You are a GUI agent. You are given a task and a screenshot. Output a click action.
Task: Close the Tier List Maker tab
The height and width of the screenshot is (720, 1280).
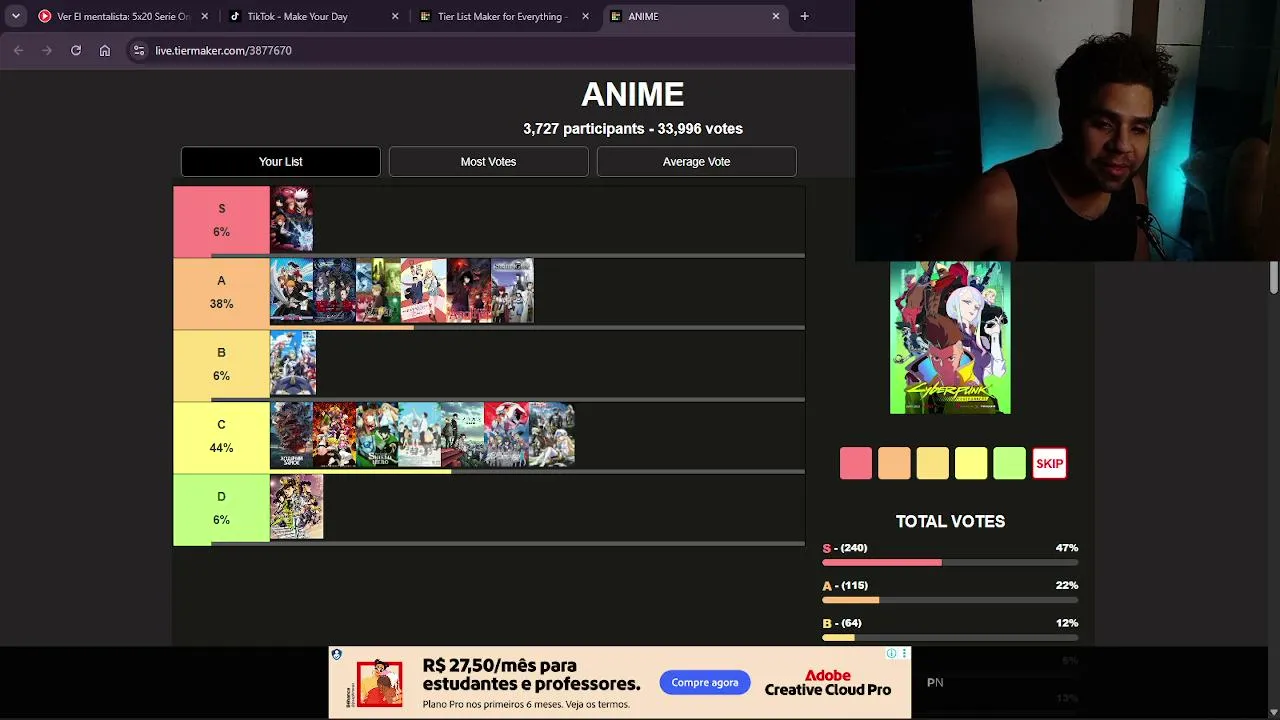pyautogui.click(x=585, y=16)
